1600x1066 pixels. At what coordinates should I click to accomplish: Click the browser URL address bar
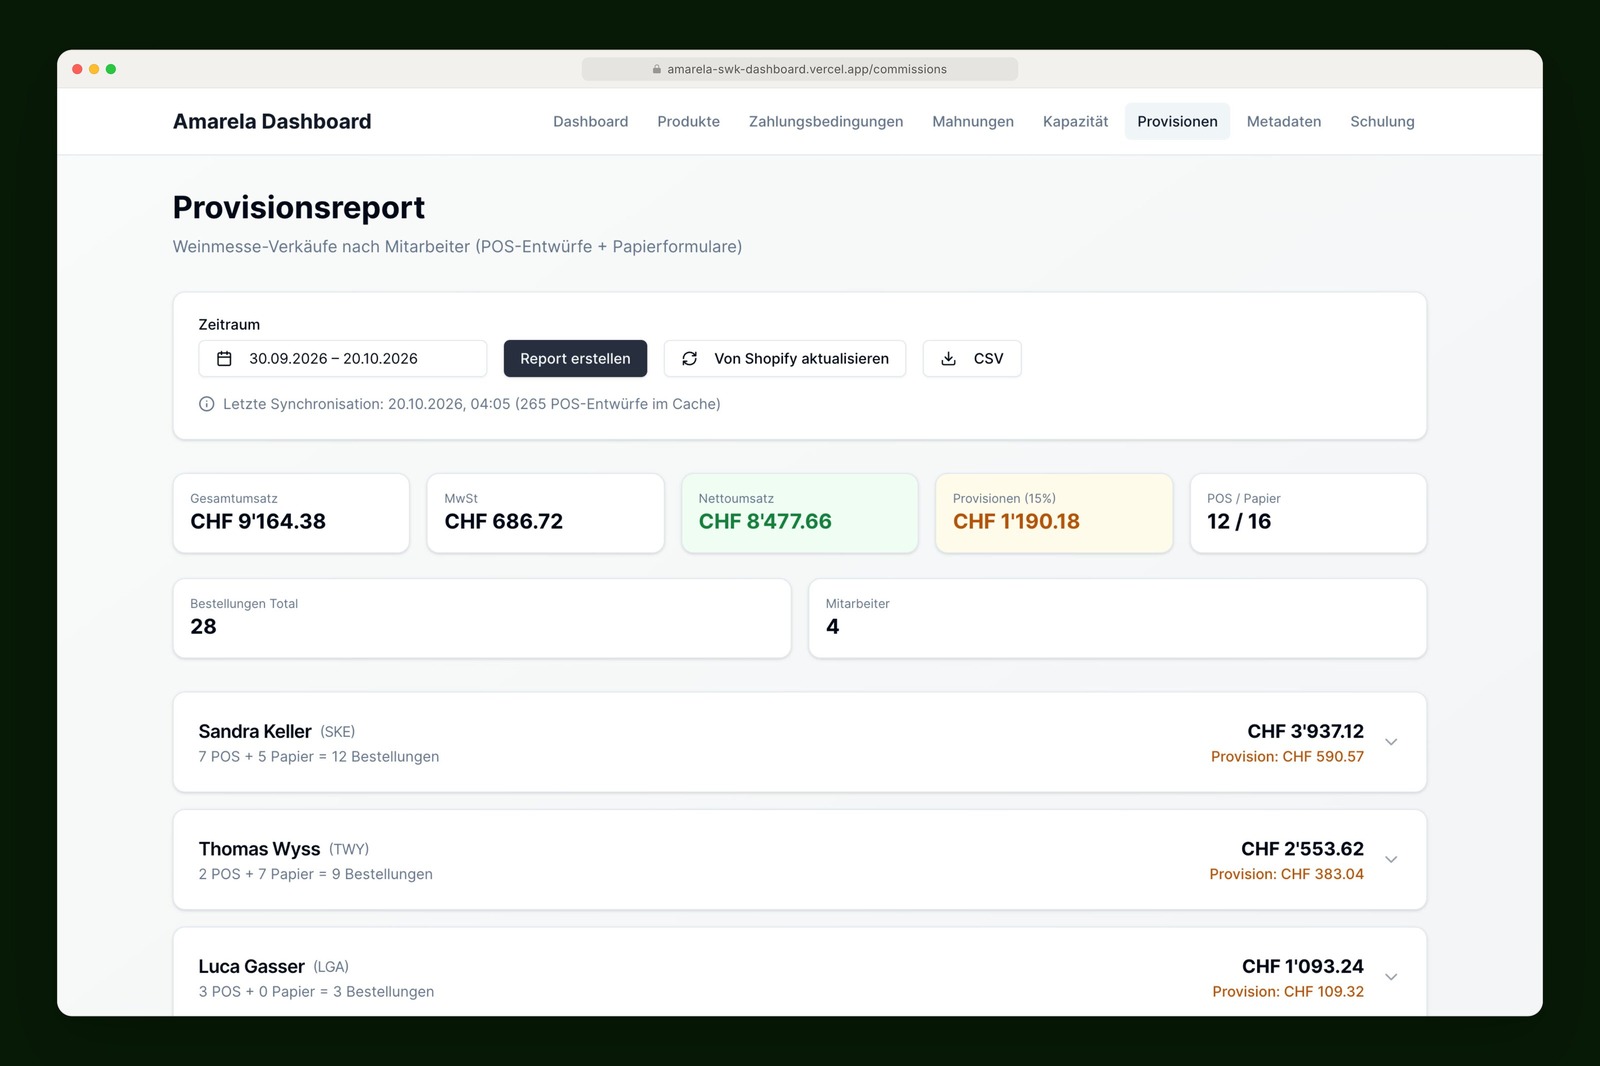point(800,69)
